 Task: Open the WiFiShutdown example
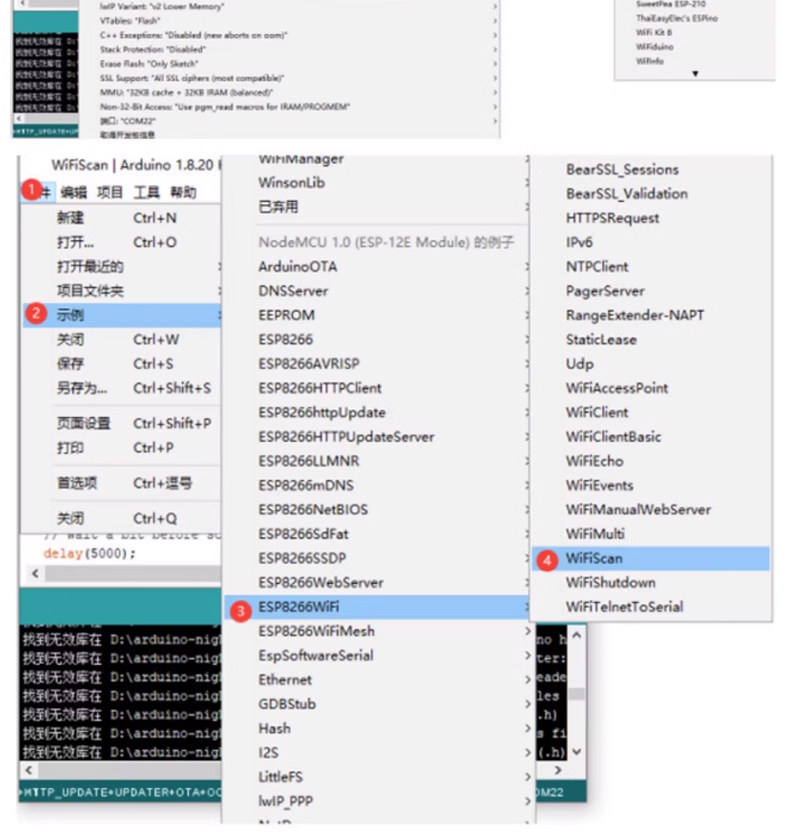(x=651, y=582)
